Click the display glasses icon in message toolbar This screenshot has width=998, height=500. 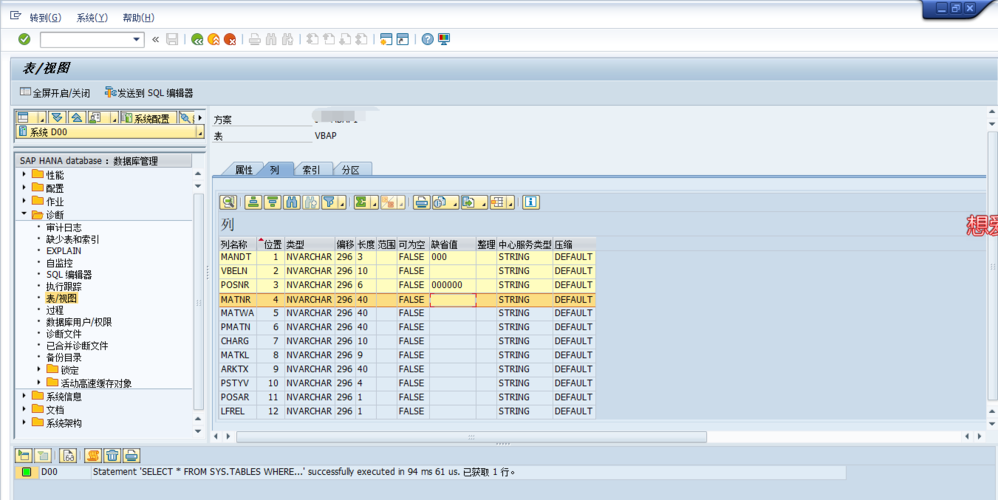pyautogui.click(x=68, y=455)
